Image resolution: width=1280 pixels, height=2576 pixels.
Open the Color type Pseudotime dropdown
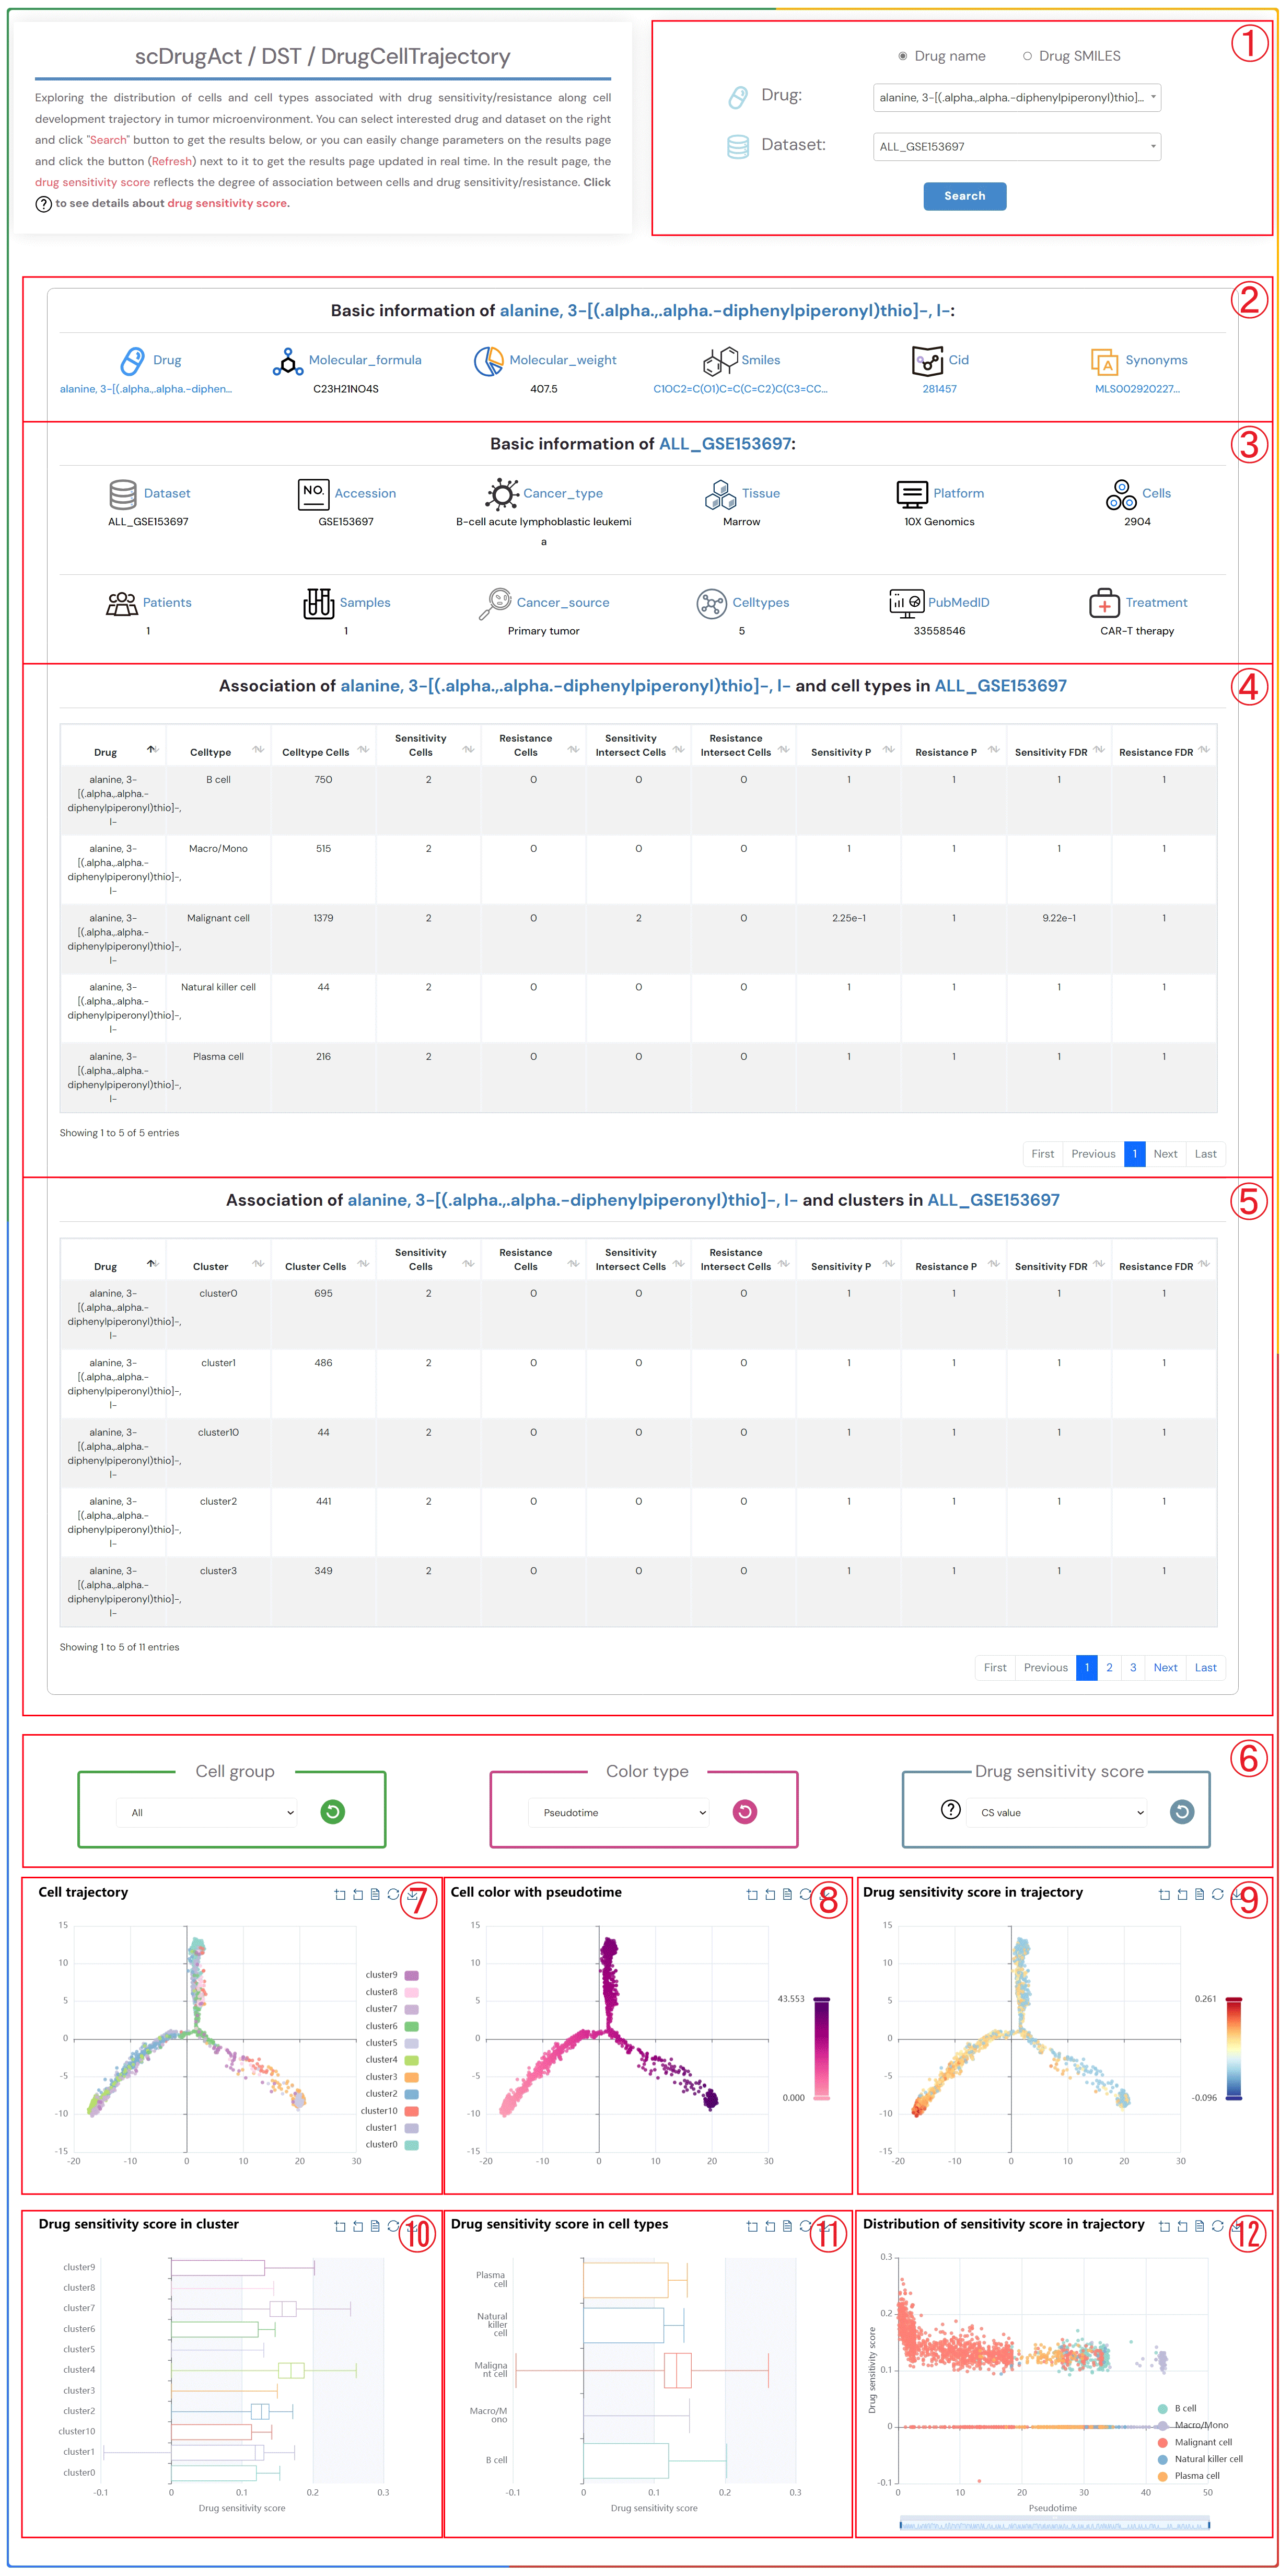coord(618,1812)
